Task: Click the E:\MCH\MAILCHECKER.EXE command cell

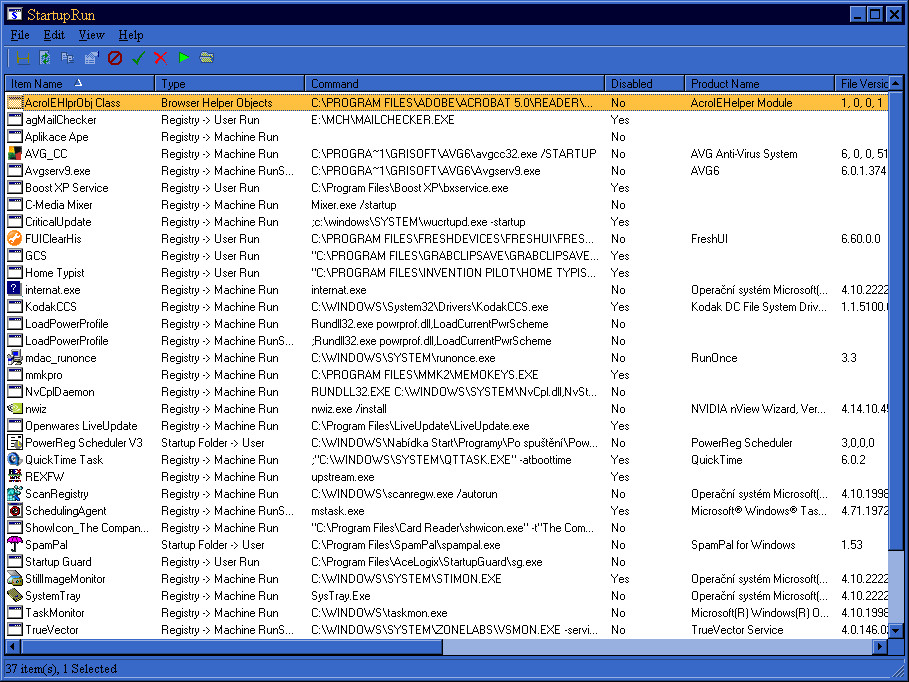Action: [383, 119]
